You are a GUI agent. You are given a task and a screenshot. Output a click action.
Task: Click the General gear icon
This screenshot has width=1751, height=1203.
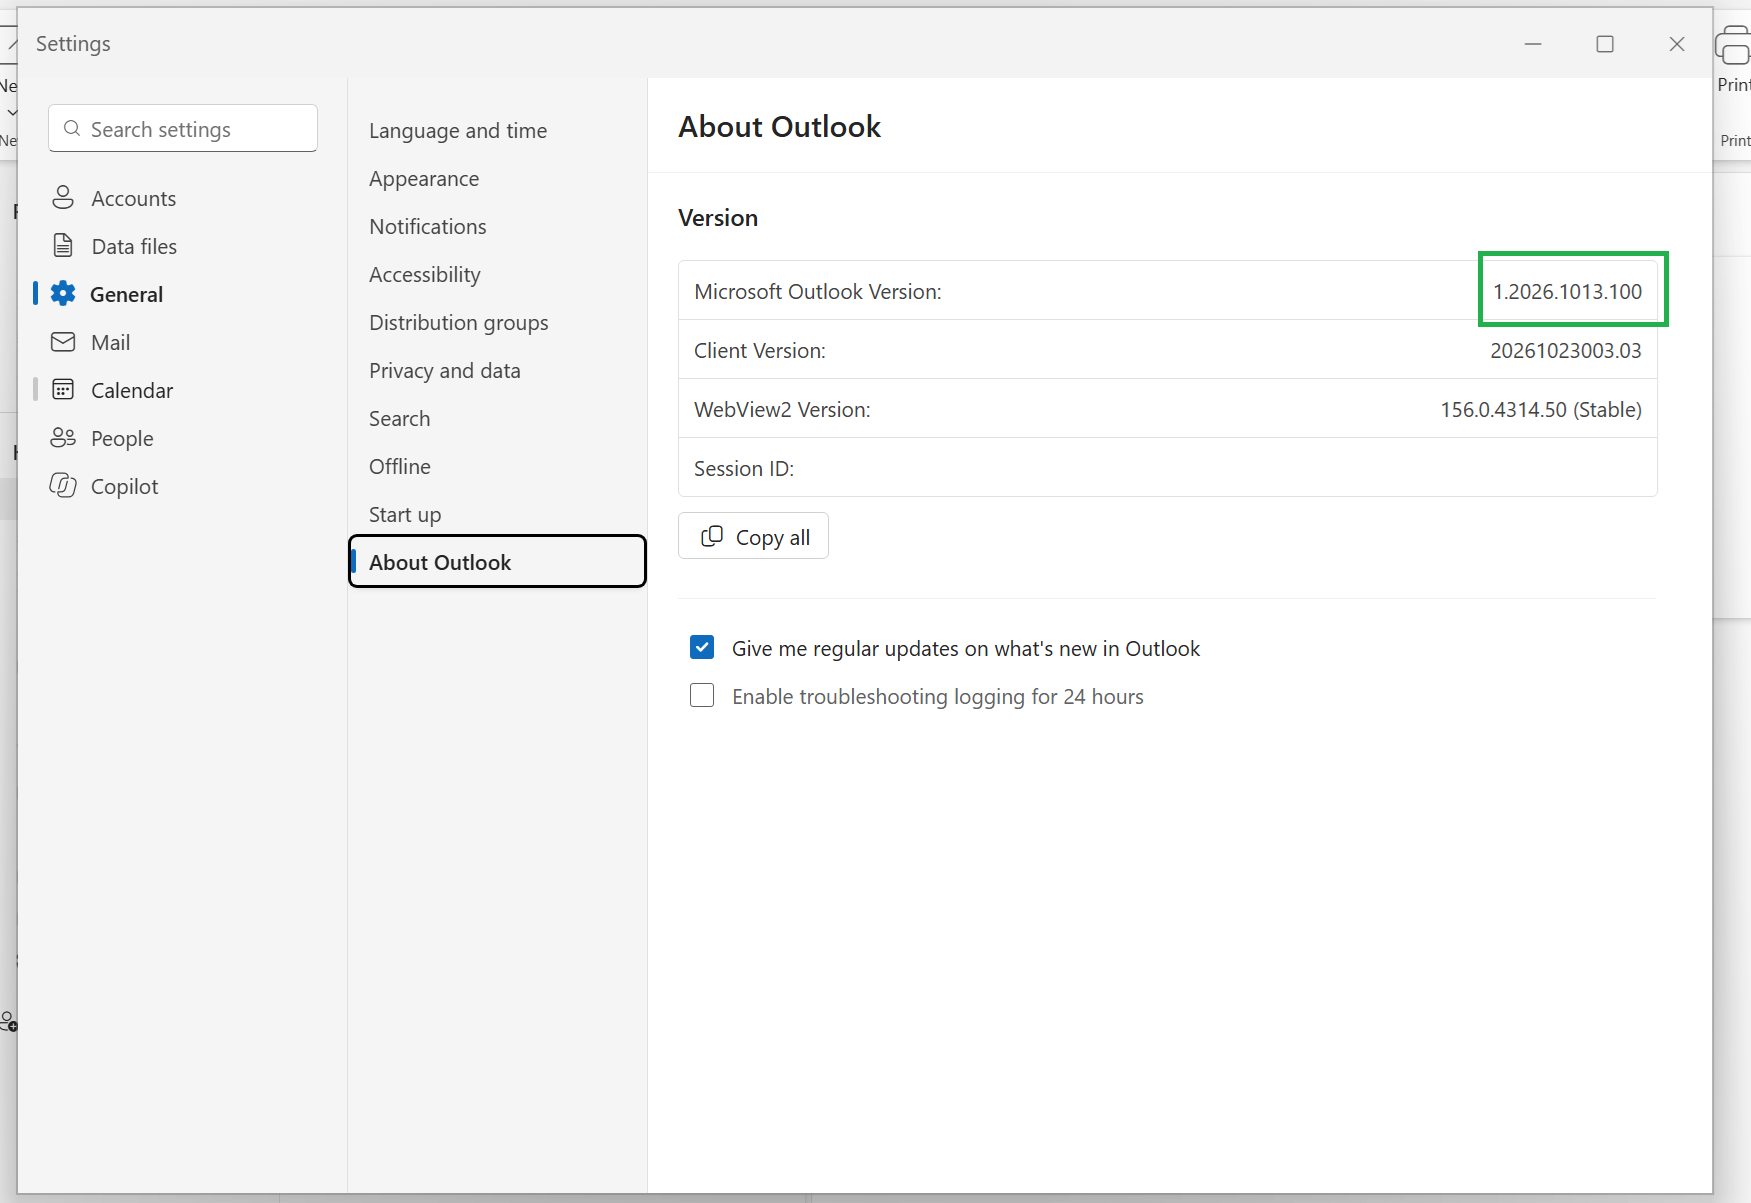tap(63, 293)
